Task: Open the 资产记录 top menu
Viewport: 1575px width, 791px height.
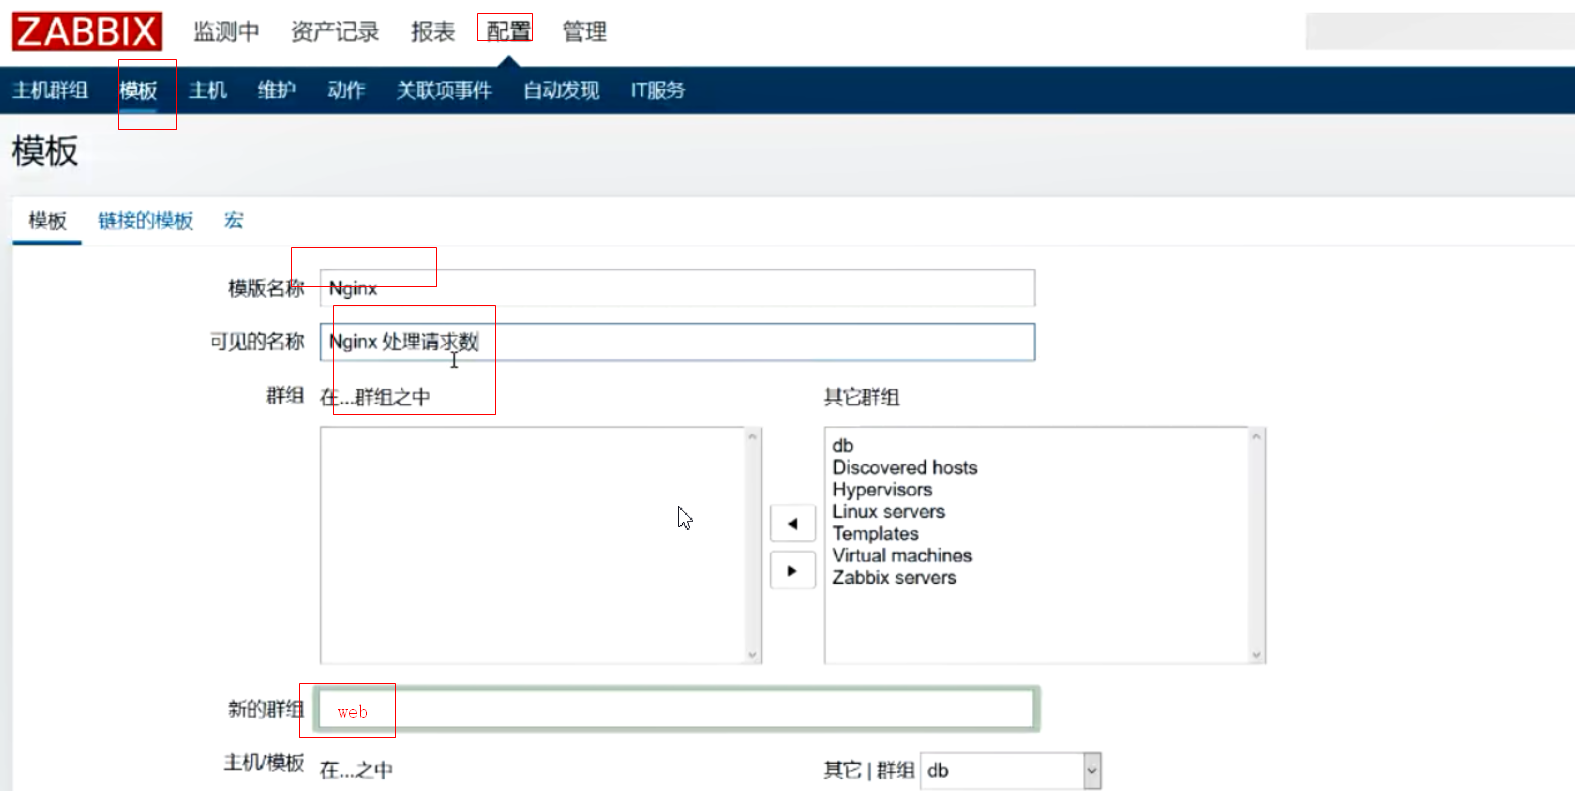Action: click(335, 32)
